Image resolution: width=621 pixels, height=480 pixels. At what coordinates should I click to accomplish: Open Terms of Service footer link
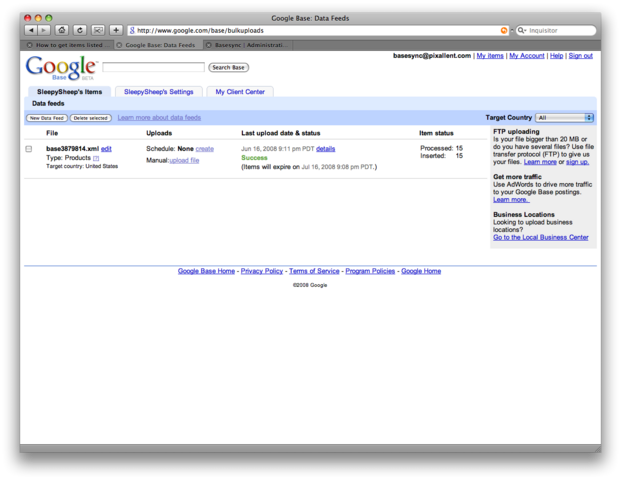pos(314,271)
